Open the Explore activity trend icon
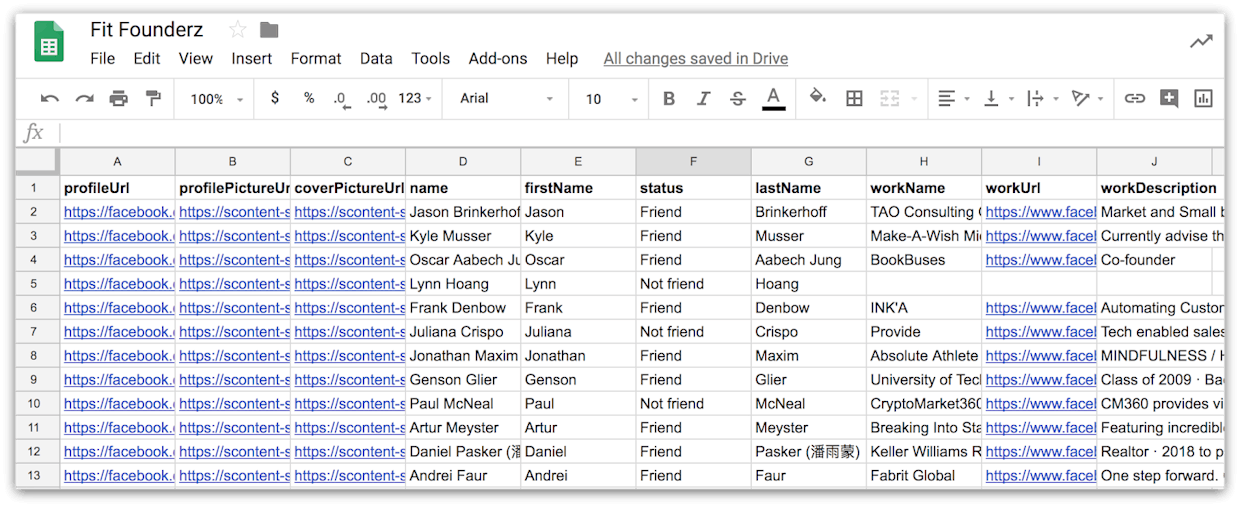The height and width of the screenshot is (507, 1240). tap(1201, 41)
